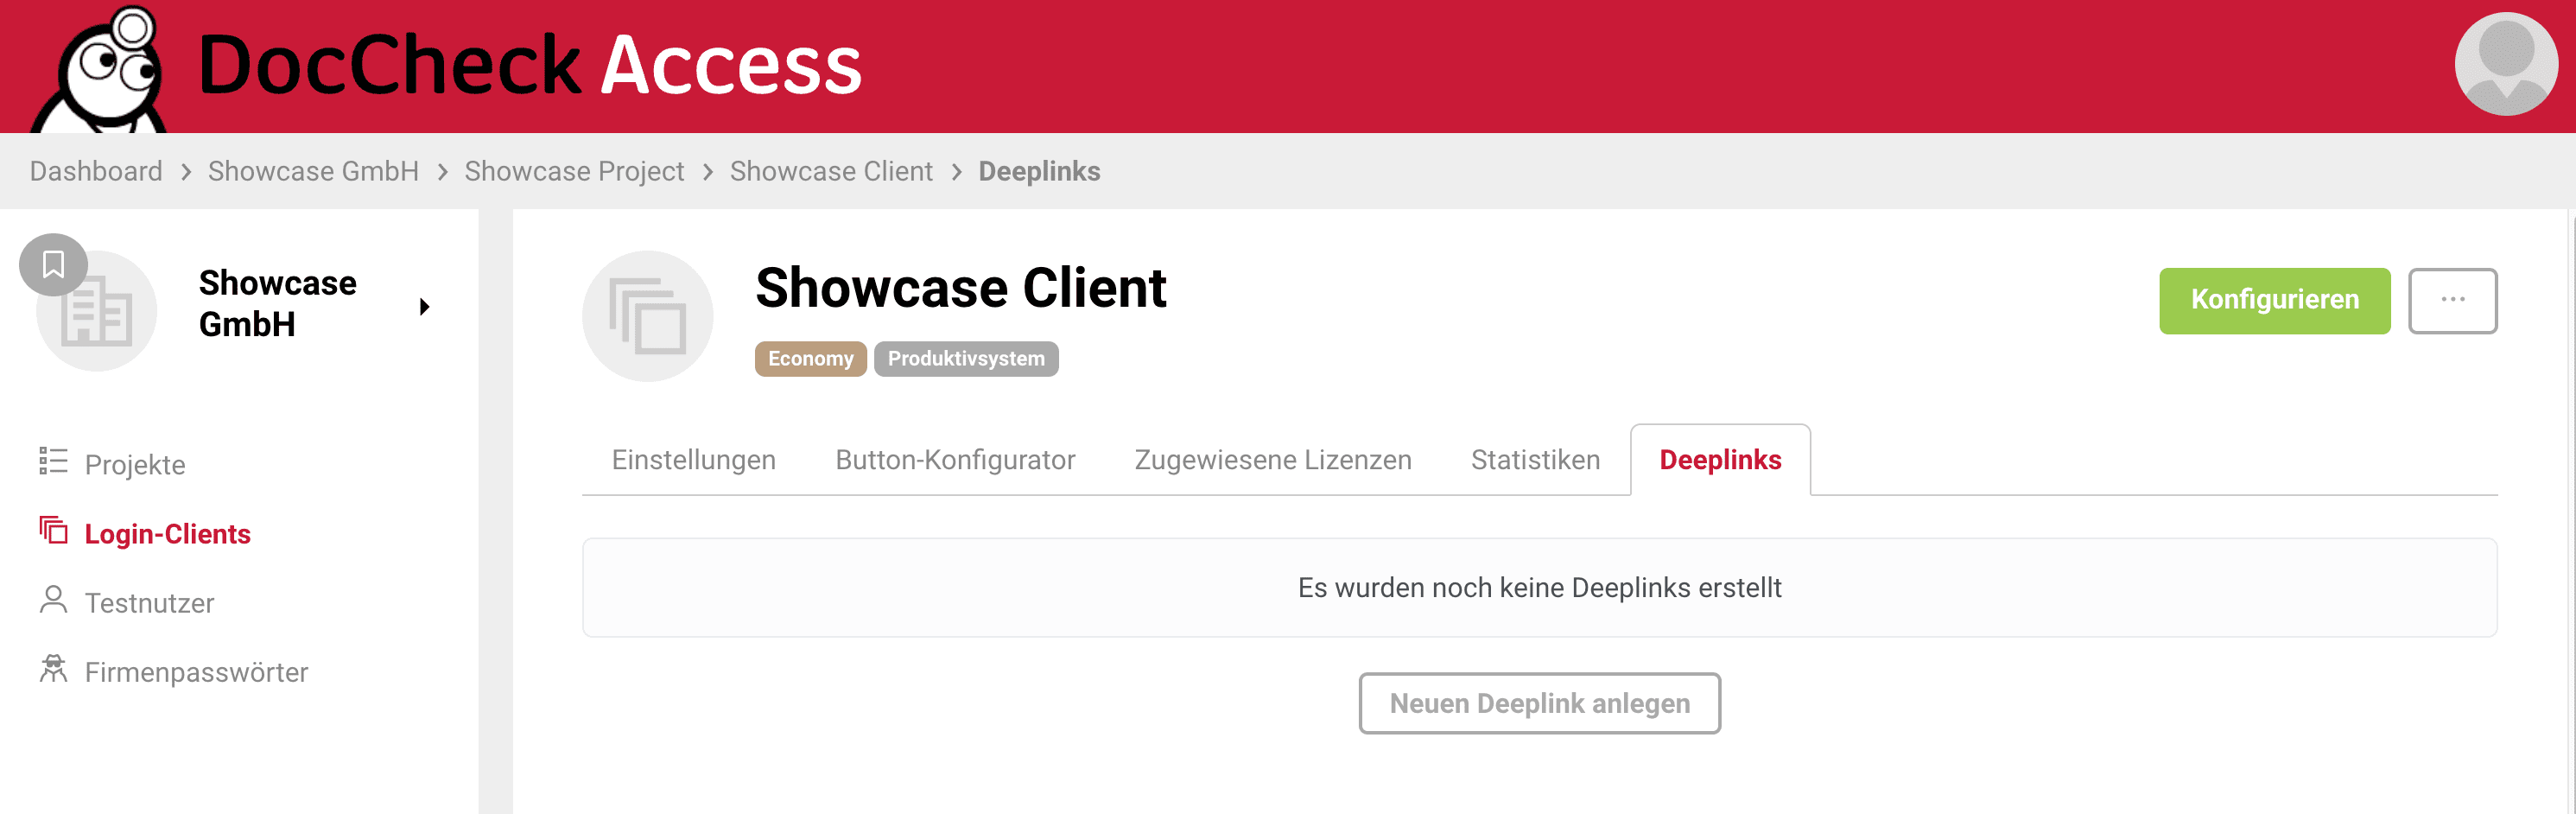Click the Firmenpasswörter spy icon

pyautogui.click(x=53, y=669)
